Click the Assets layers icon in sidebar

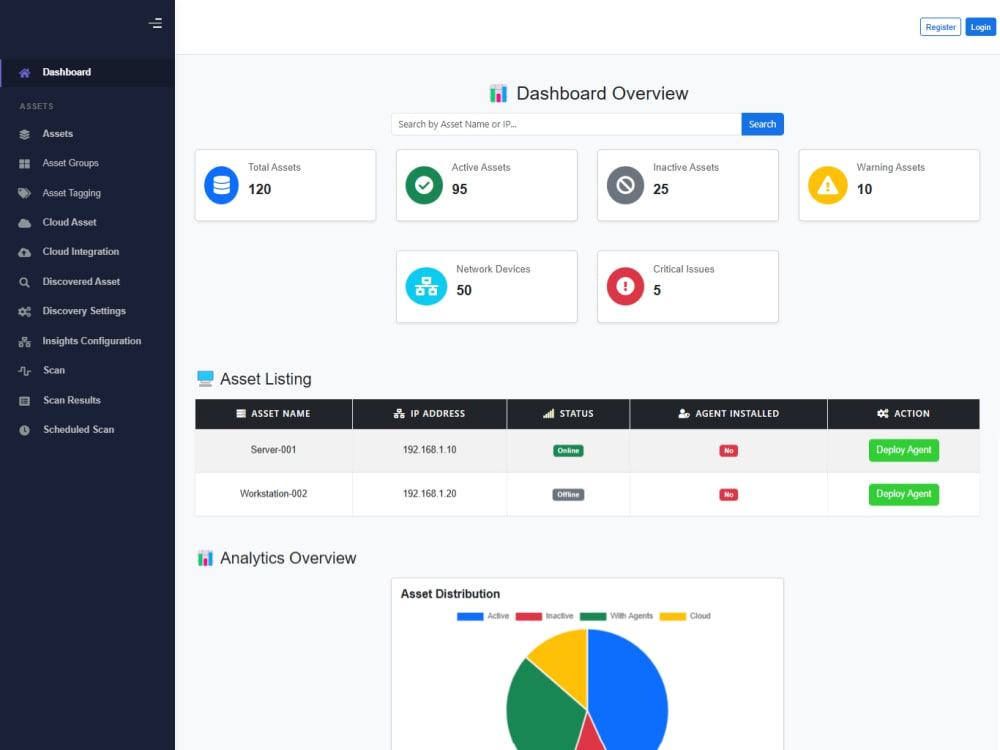point(24,134)
